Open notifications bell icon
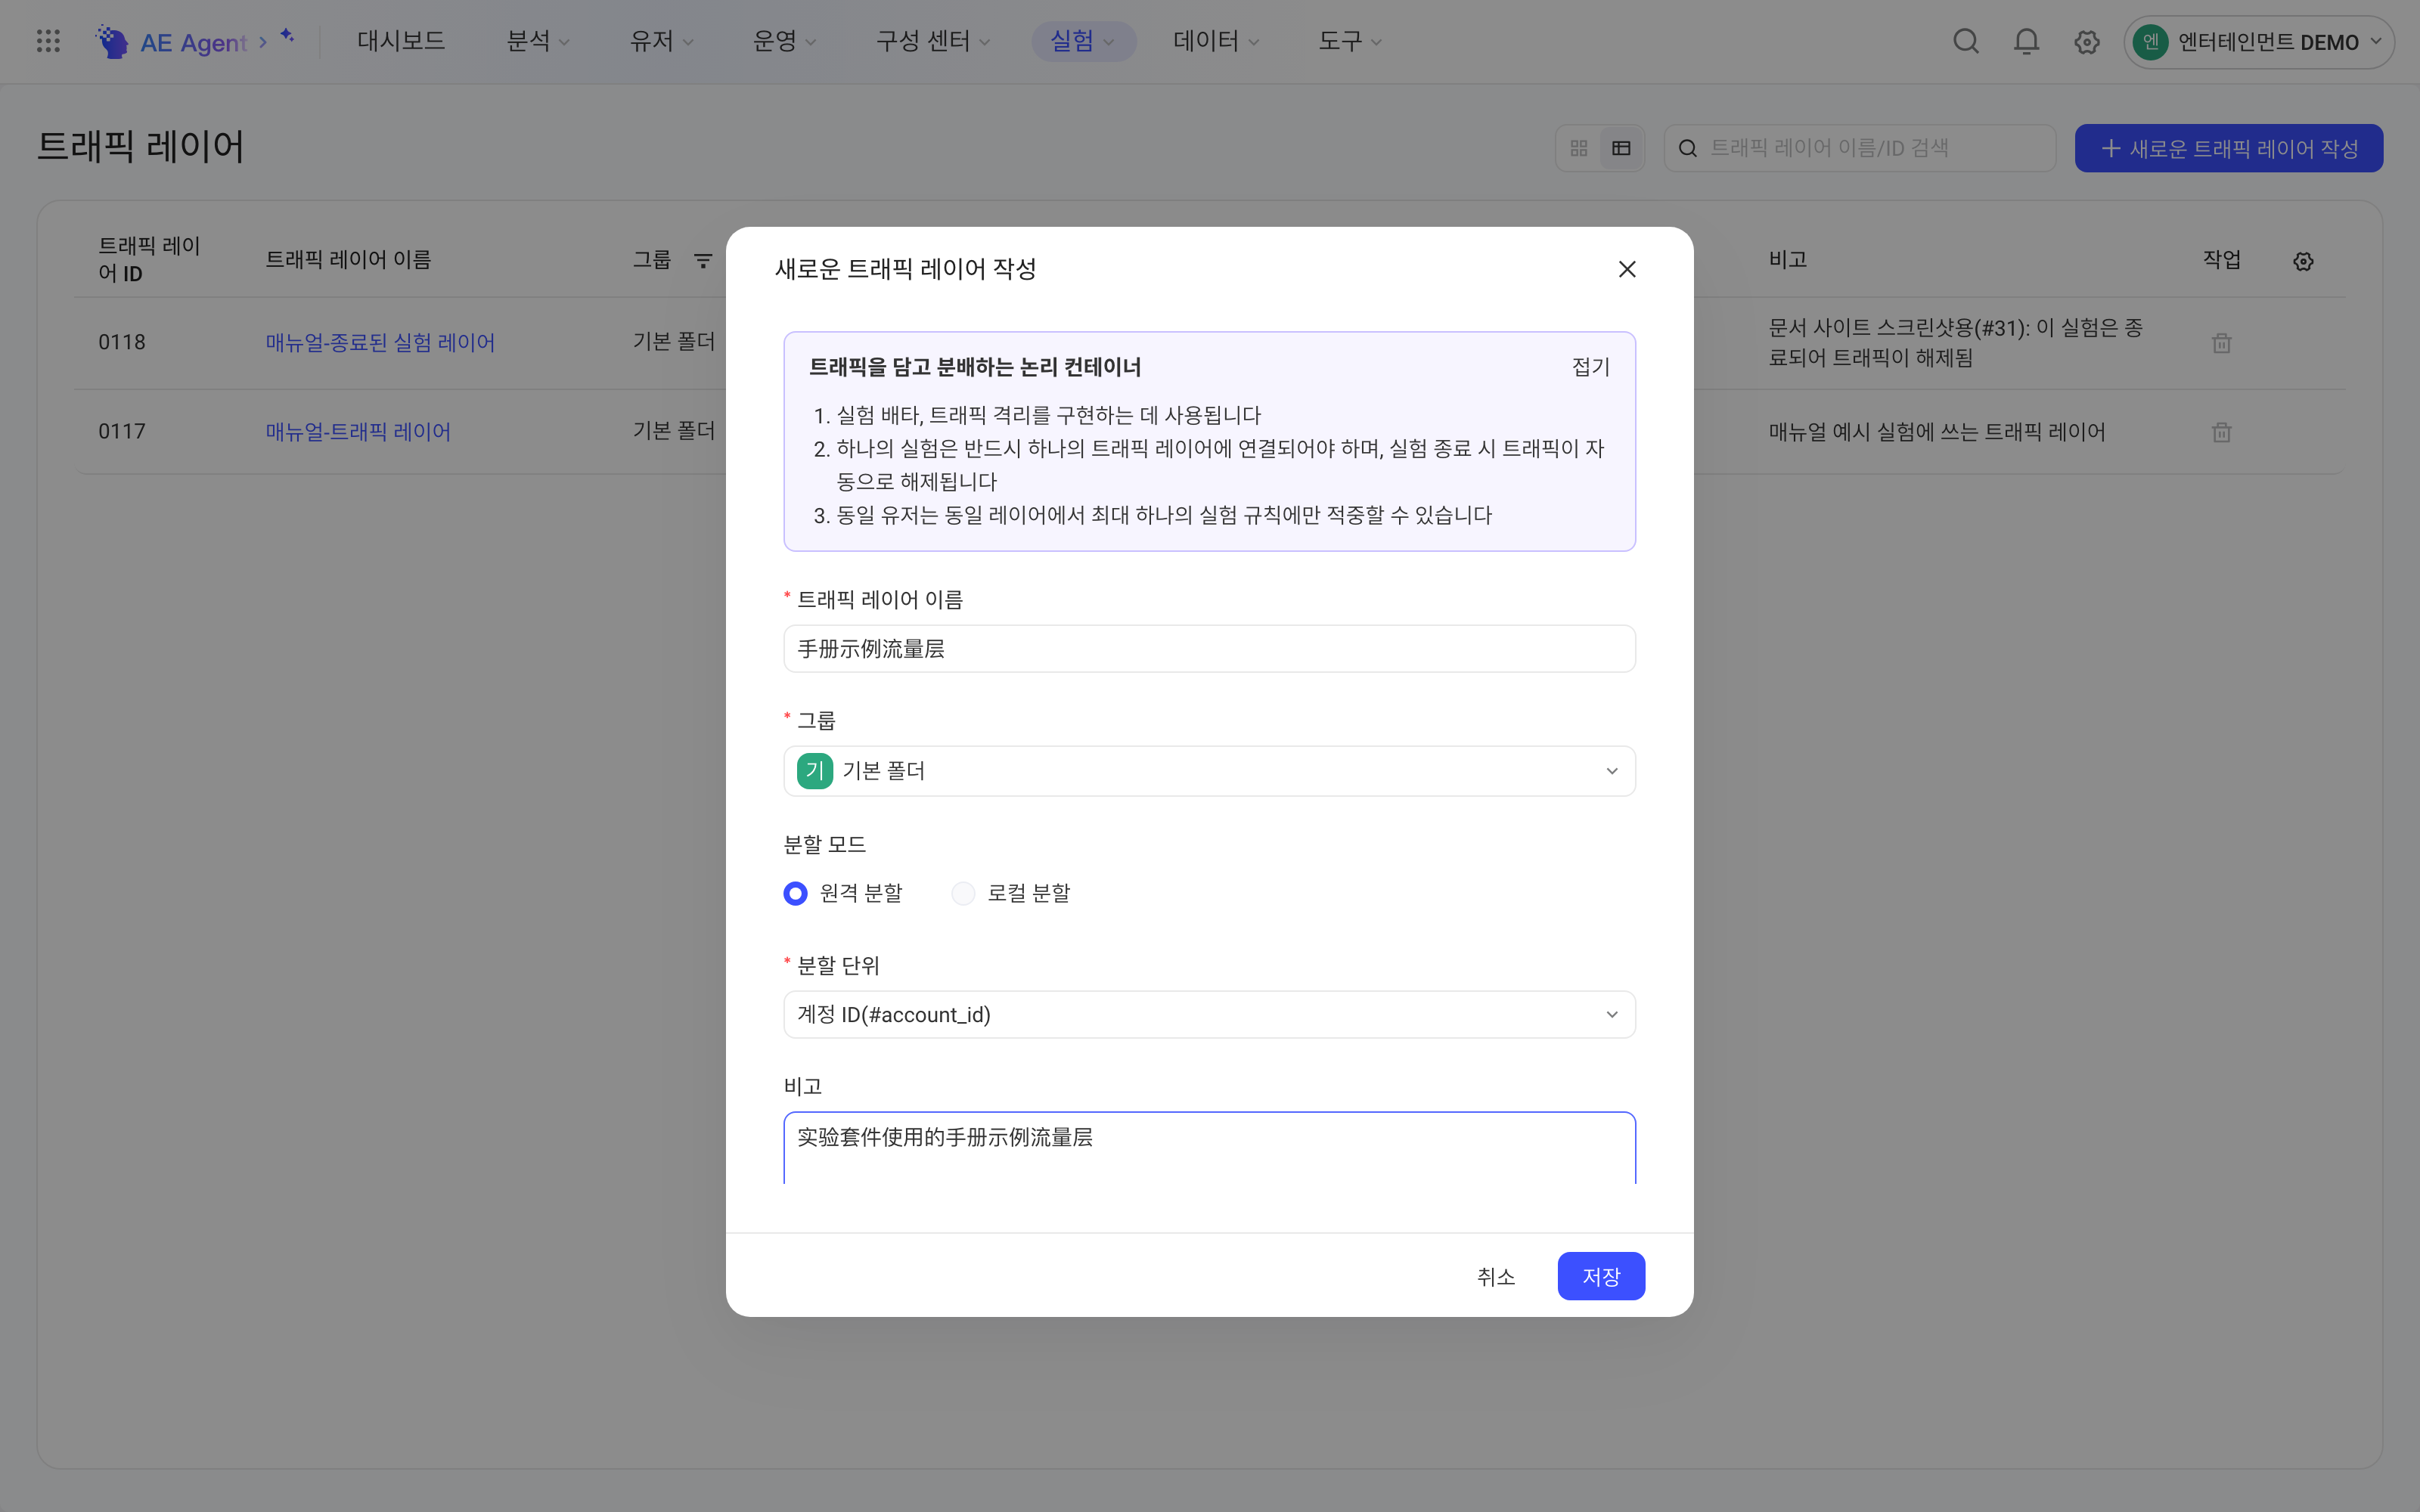This screenshot has width=2420, height=1512. coord(2026,41)
